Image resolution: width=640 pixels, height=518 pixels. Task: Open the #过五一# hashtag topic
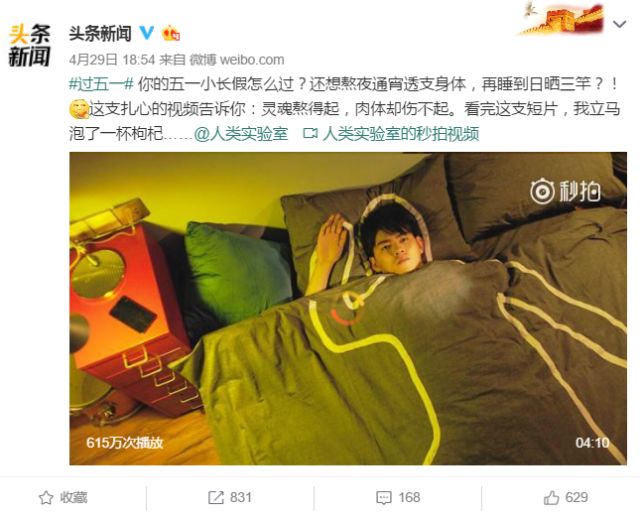click(x=101, y=84)
